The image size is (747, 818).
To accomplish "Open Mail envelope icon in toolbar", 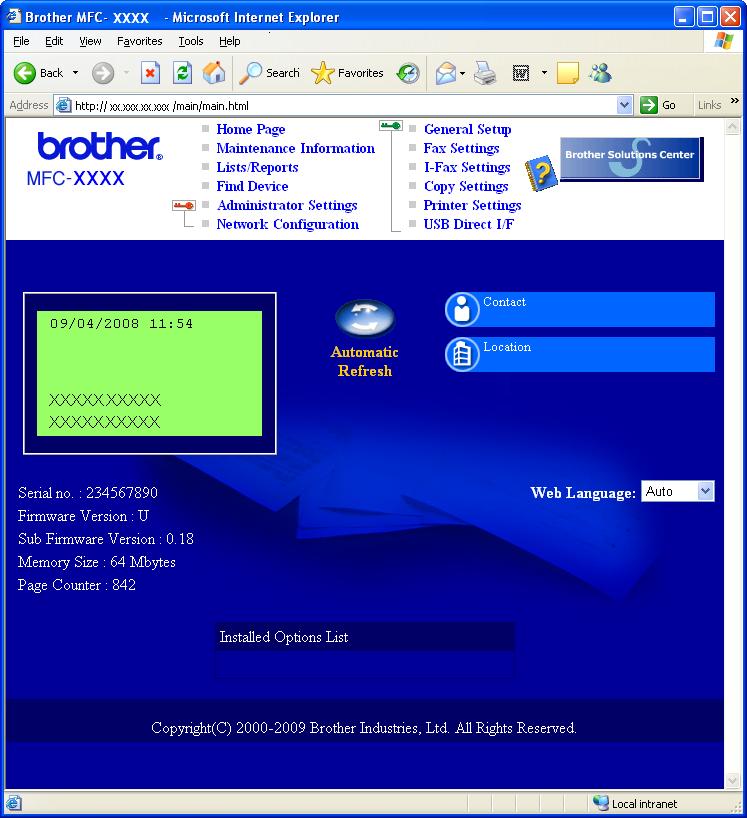I will coord(445,73).
